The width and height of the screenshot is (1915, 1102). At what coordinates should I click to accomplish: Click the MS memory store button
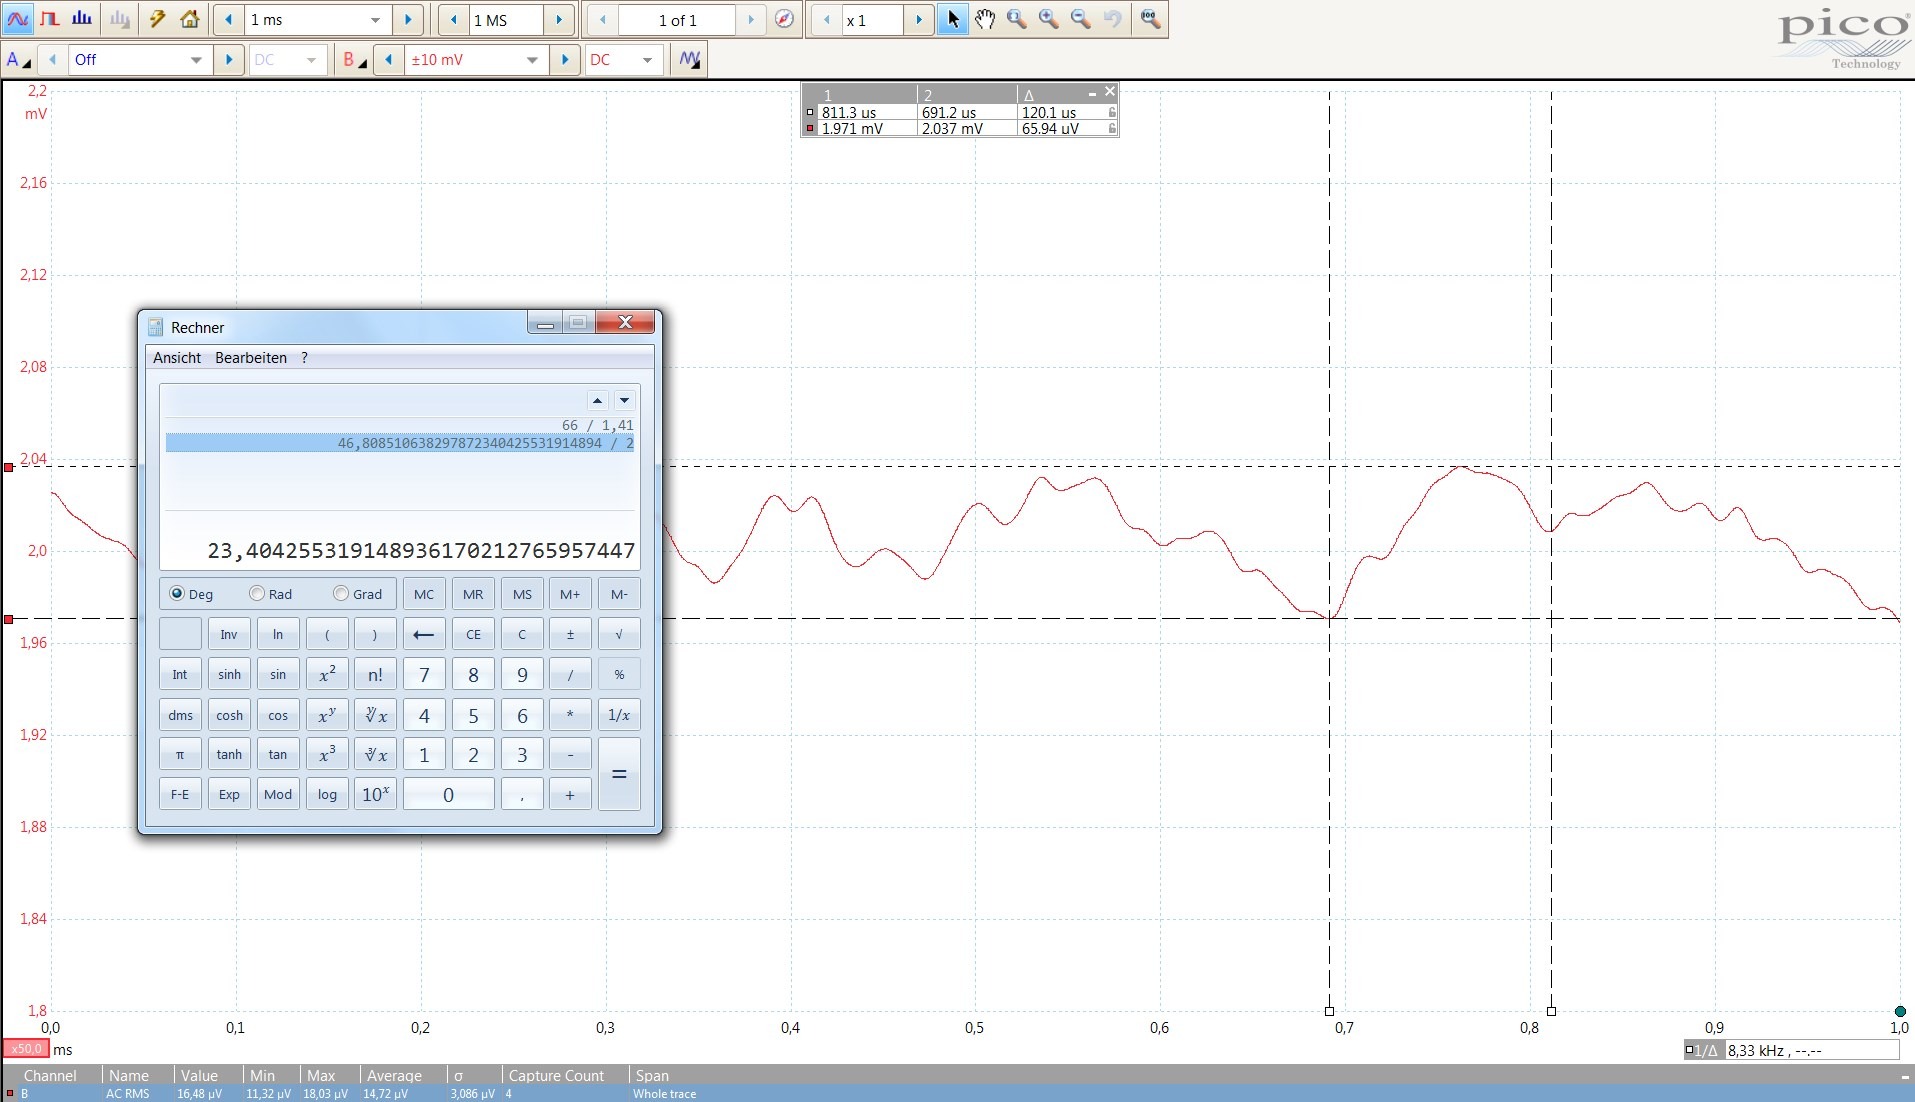point(522,594)
